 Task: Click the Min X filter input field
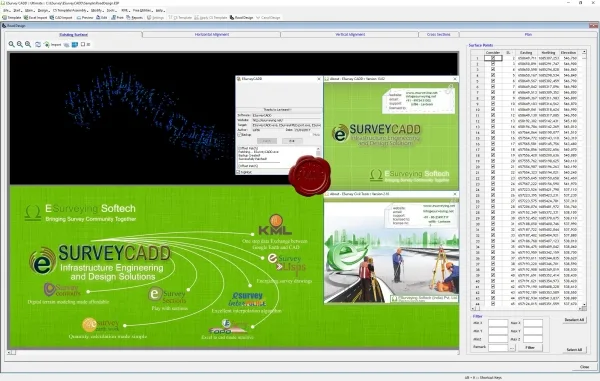pos(498,323)
